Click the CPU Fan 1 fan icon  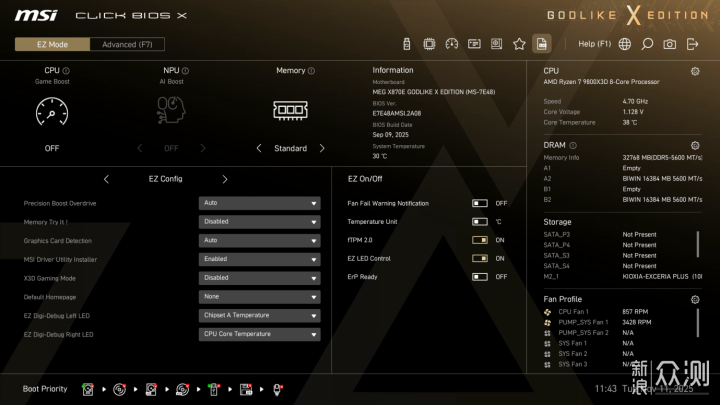[547, 312]
